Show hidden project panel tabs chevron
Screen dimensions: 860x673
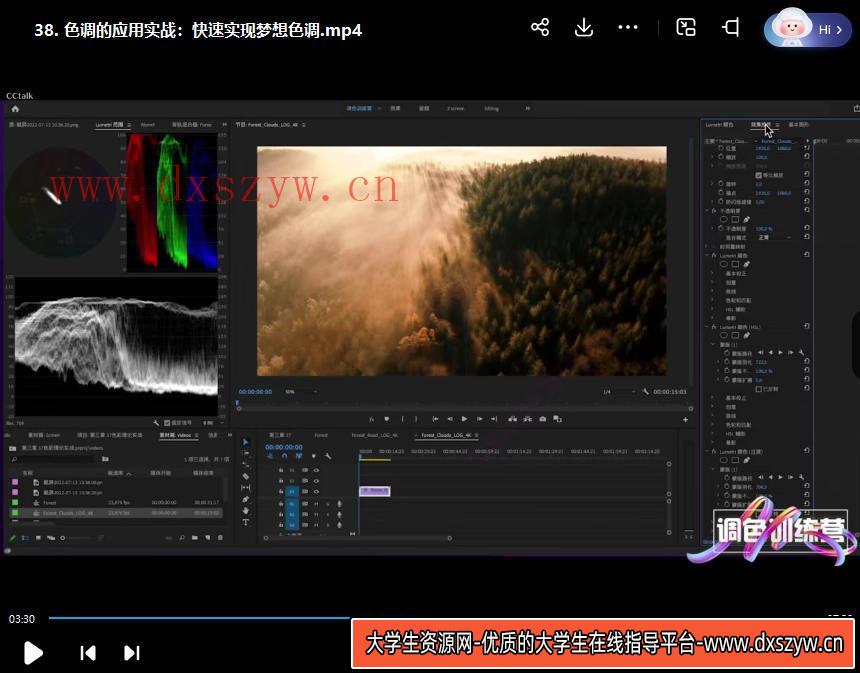(229, 435)
